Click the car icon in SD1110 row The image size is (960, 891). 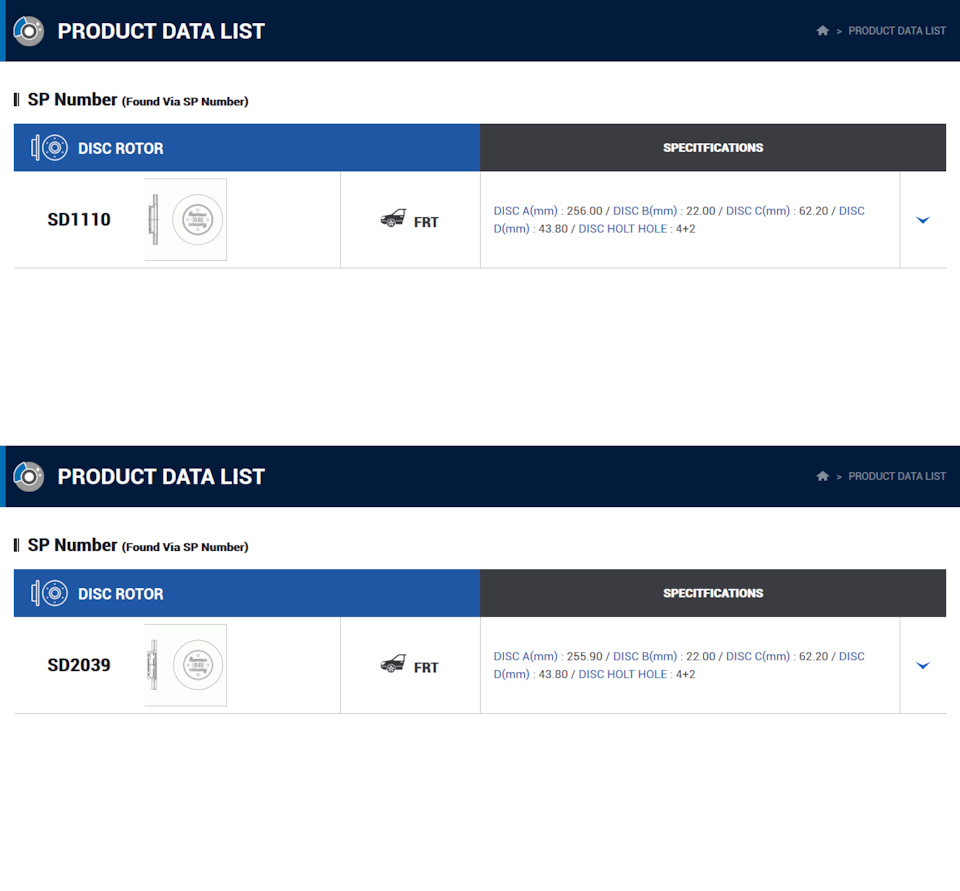coord(392,219)
